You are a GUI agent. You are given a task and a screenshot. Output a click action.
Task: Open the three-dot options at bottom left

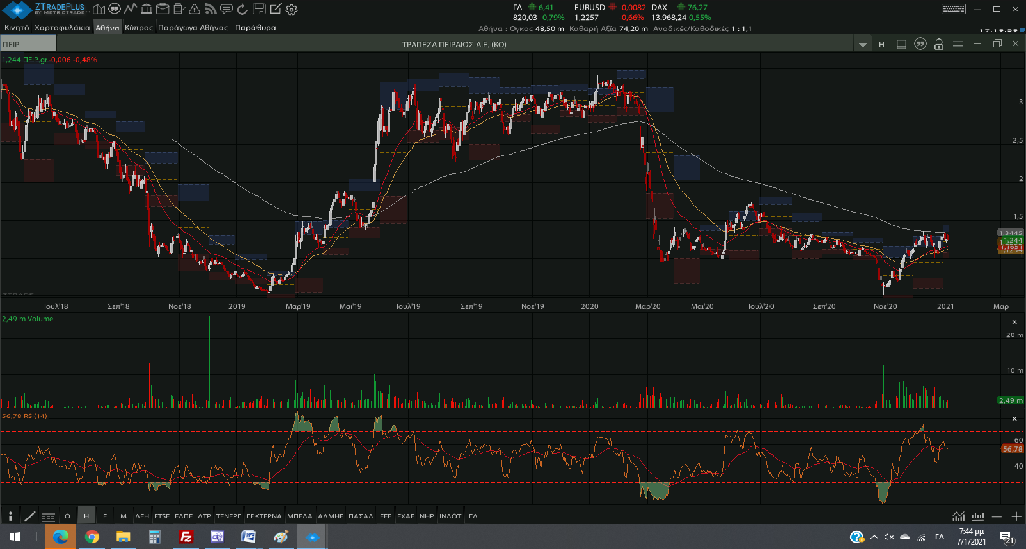click(x=10, y=516)
